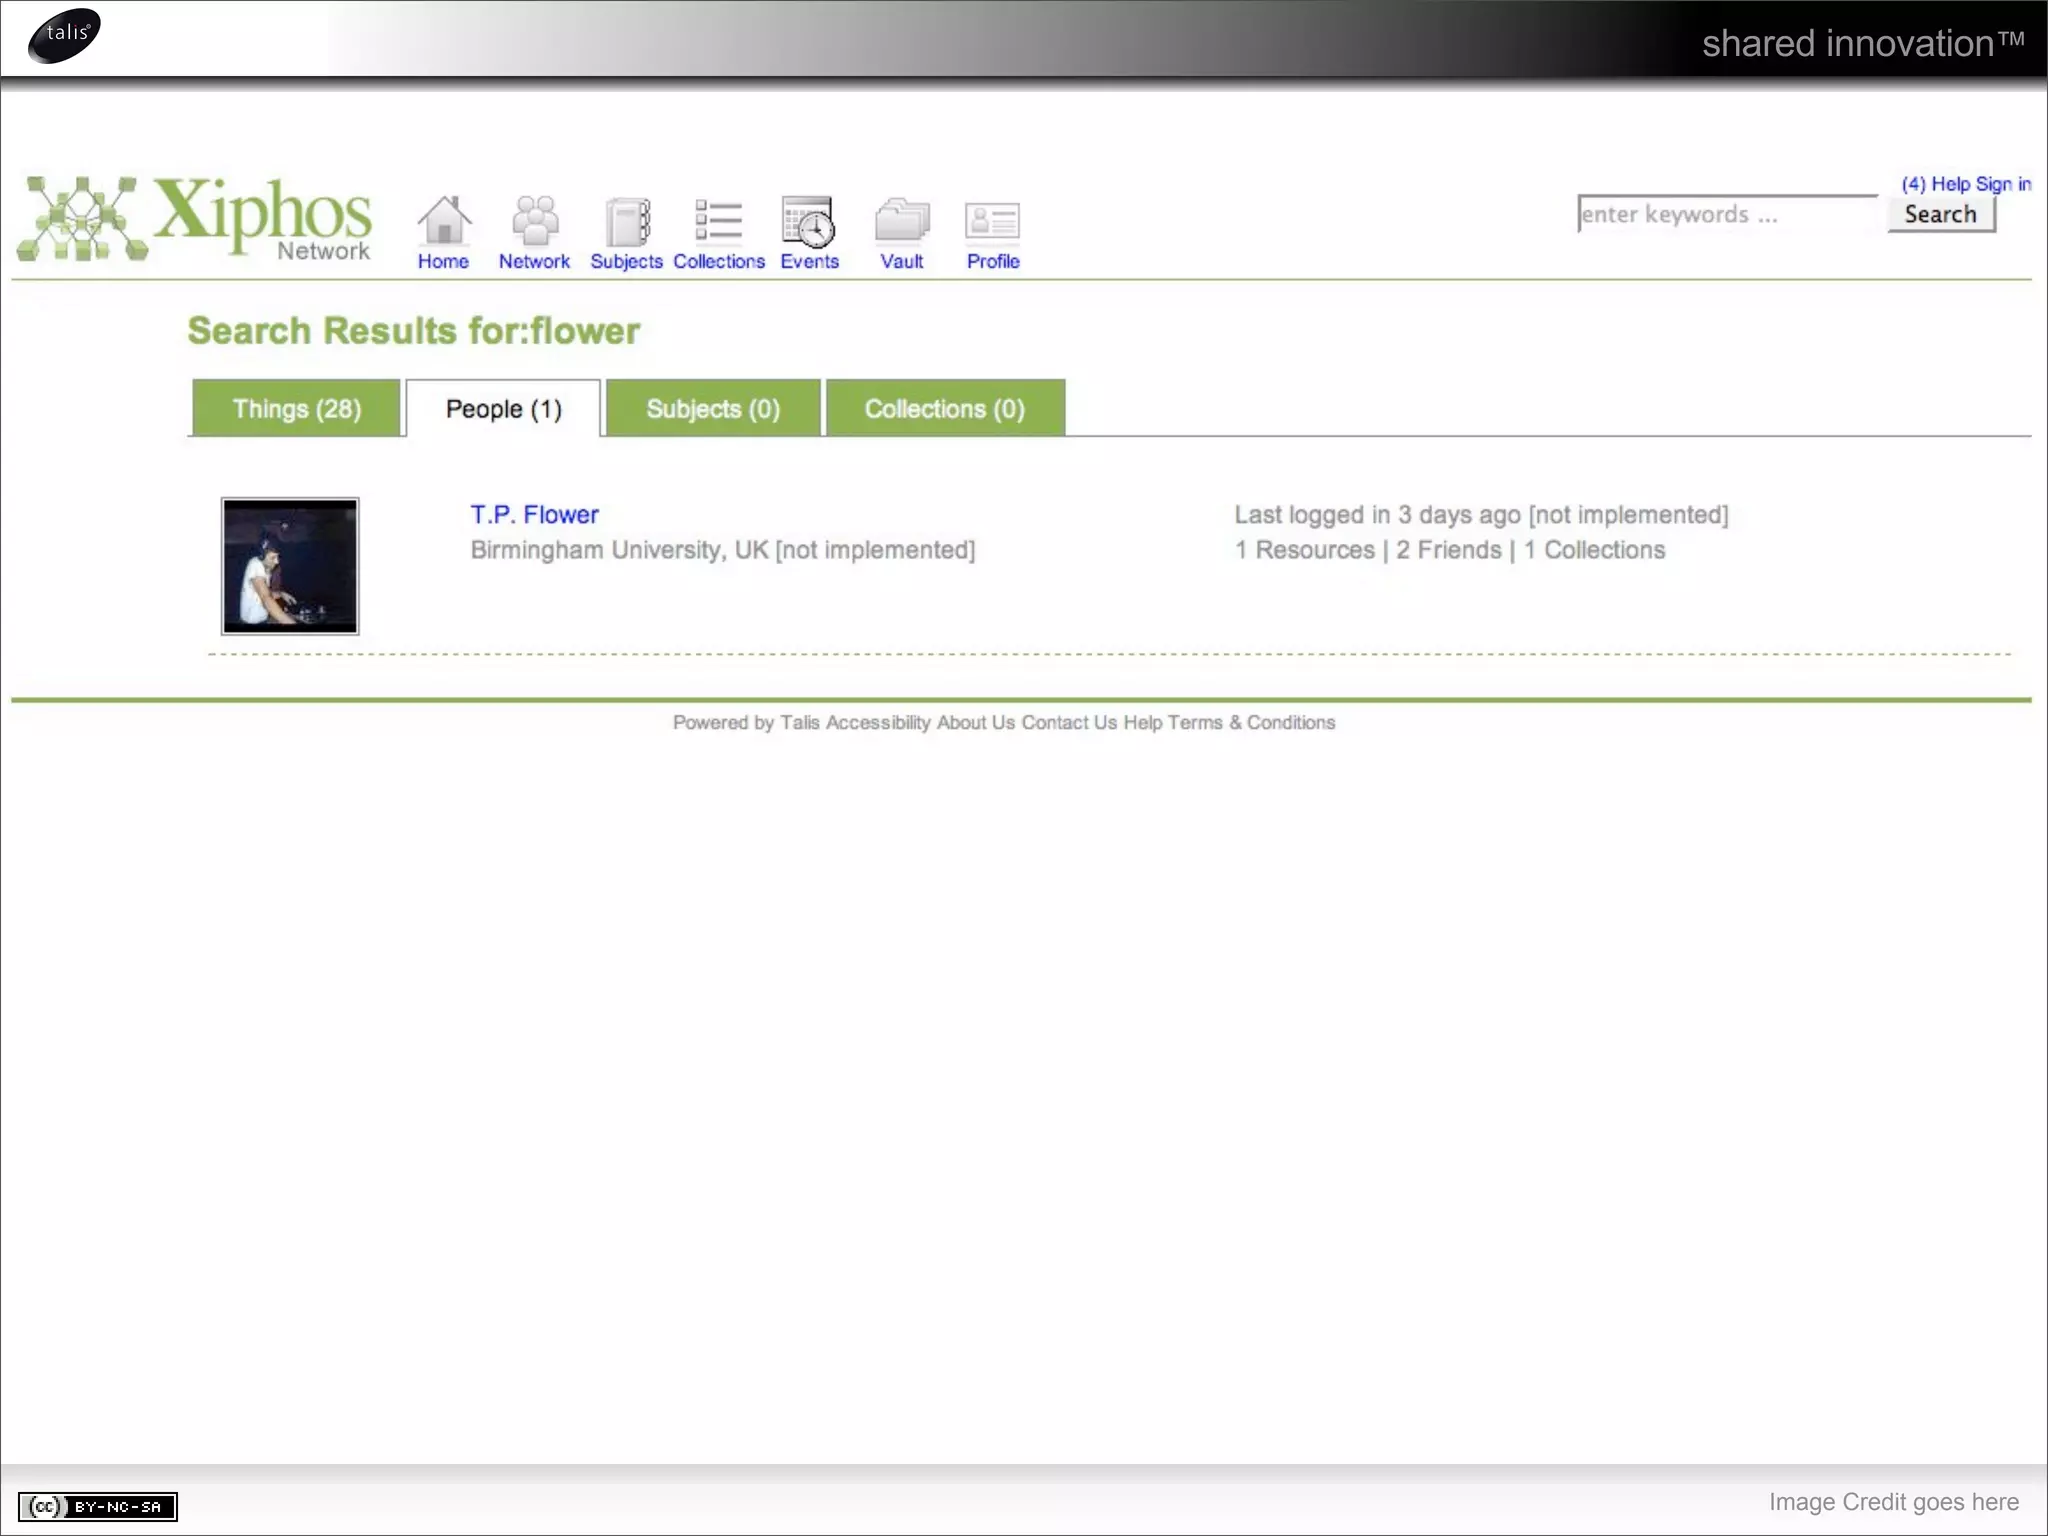Click the Vault text link
The height and width of the screenshot is (1536, 2048).
pos(901,261)
